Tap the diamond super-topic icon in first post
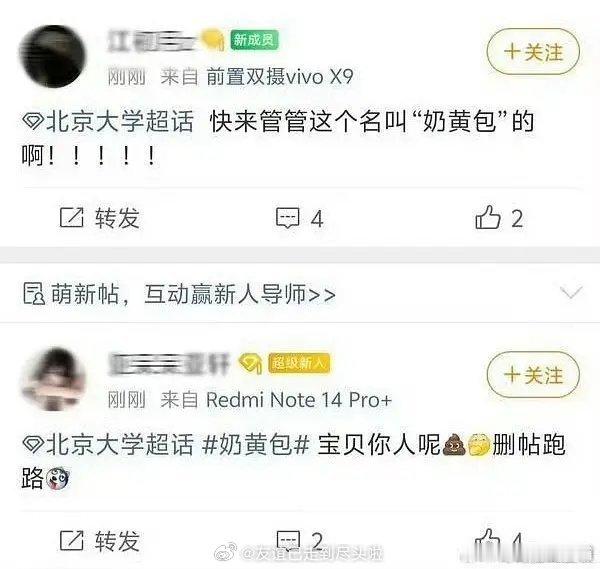This screenshot has width=600, height=569. pos(33,122)
